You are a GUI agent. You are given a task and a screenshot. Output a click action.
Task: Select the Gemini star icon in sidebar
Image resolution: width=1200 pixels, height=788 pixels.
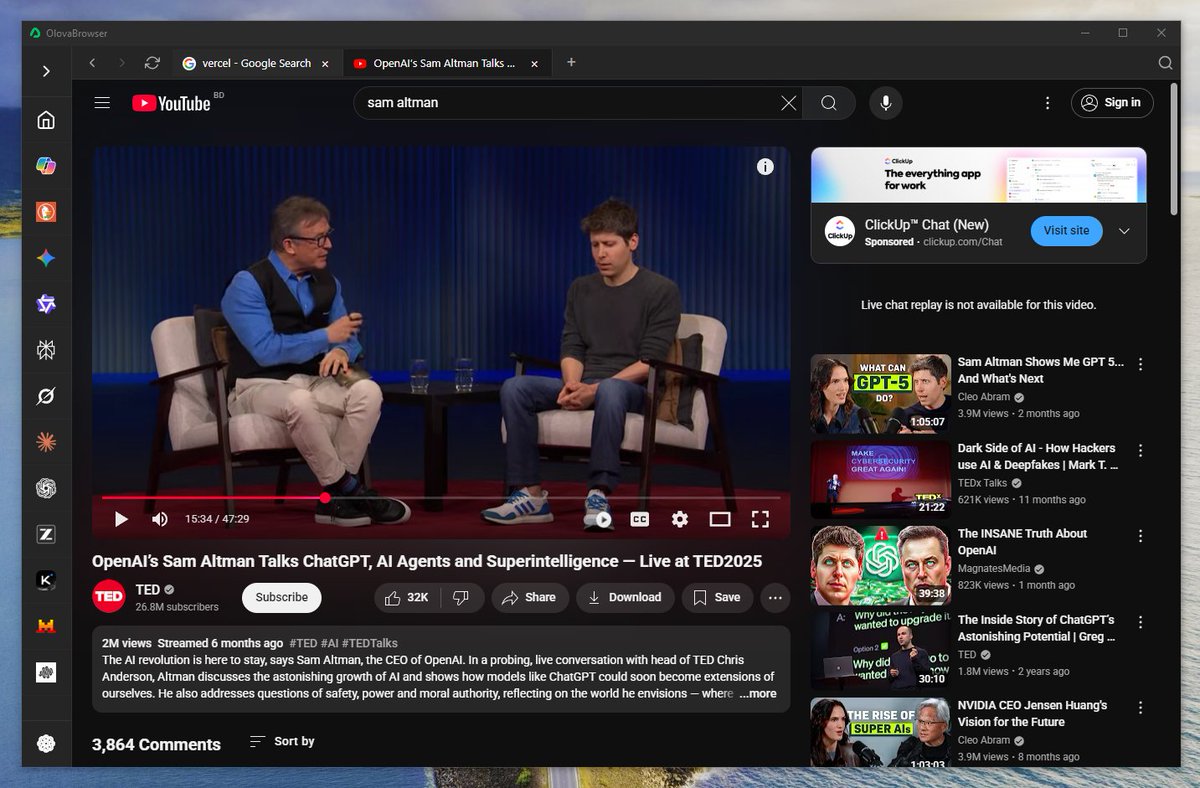[x=46, y=257]
